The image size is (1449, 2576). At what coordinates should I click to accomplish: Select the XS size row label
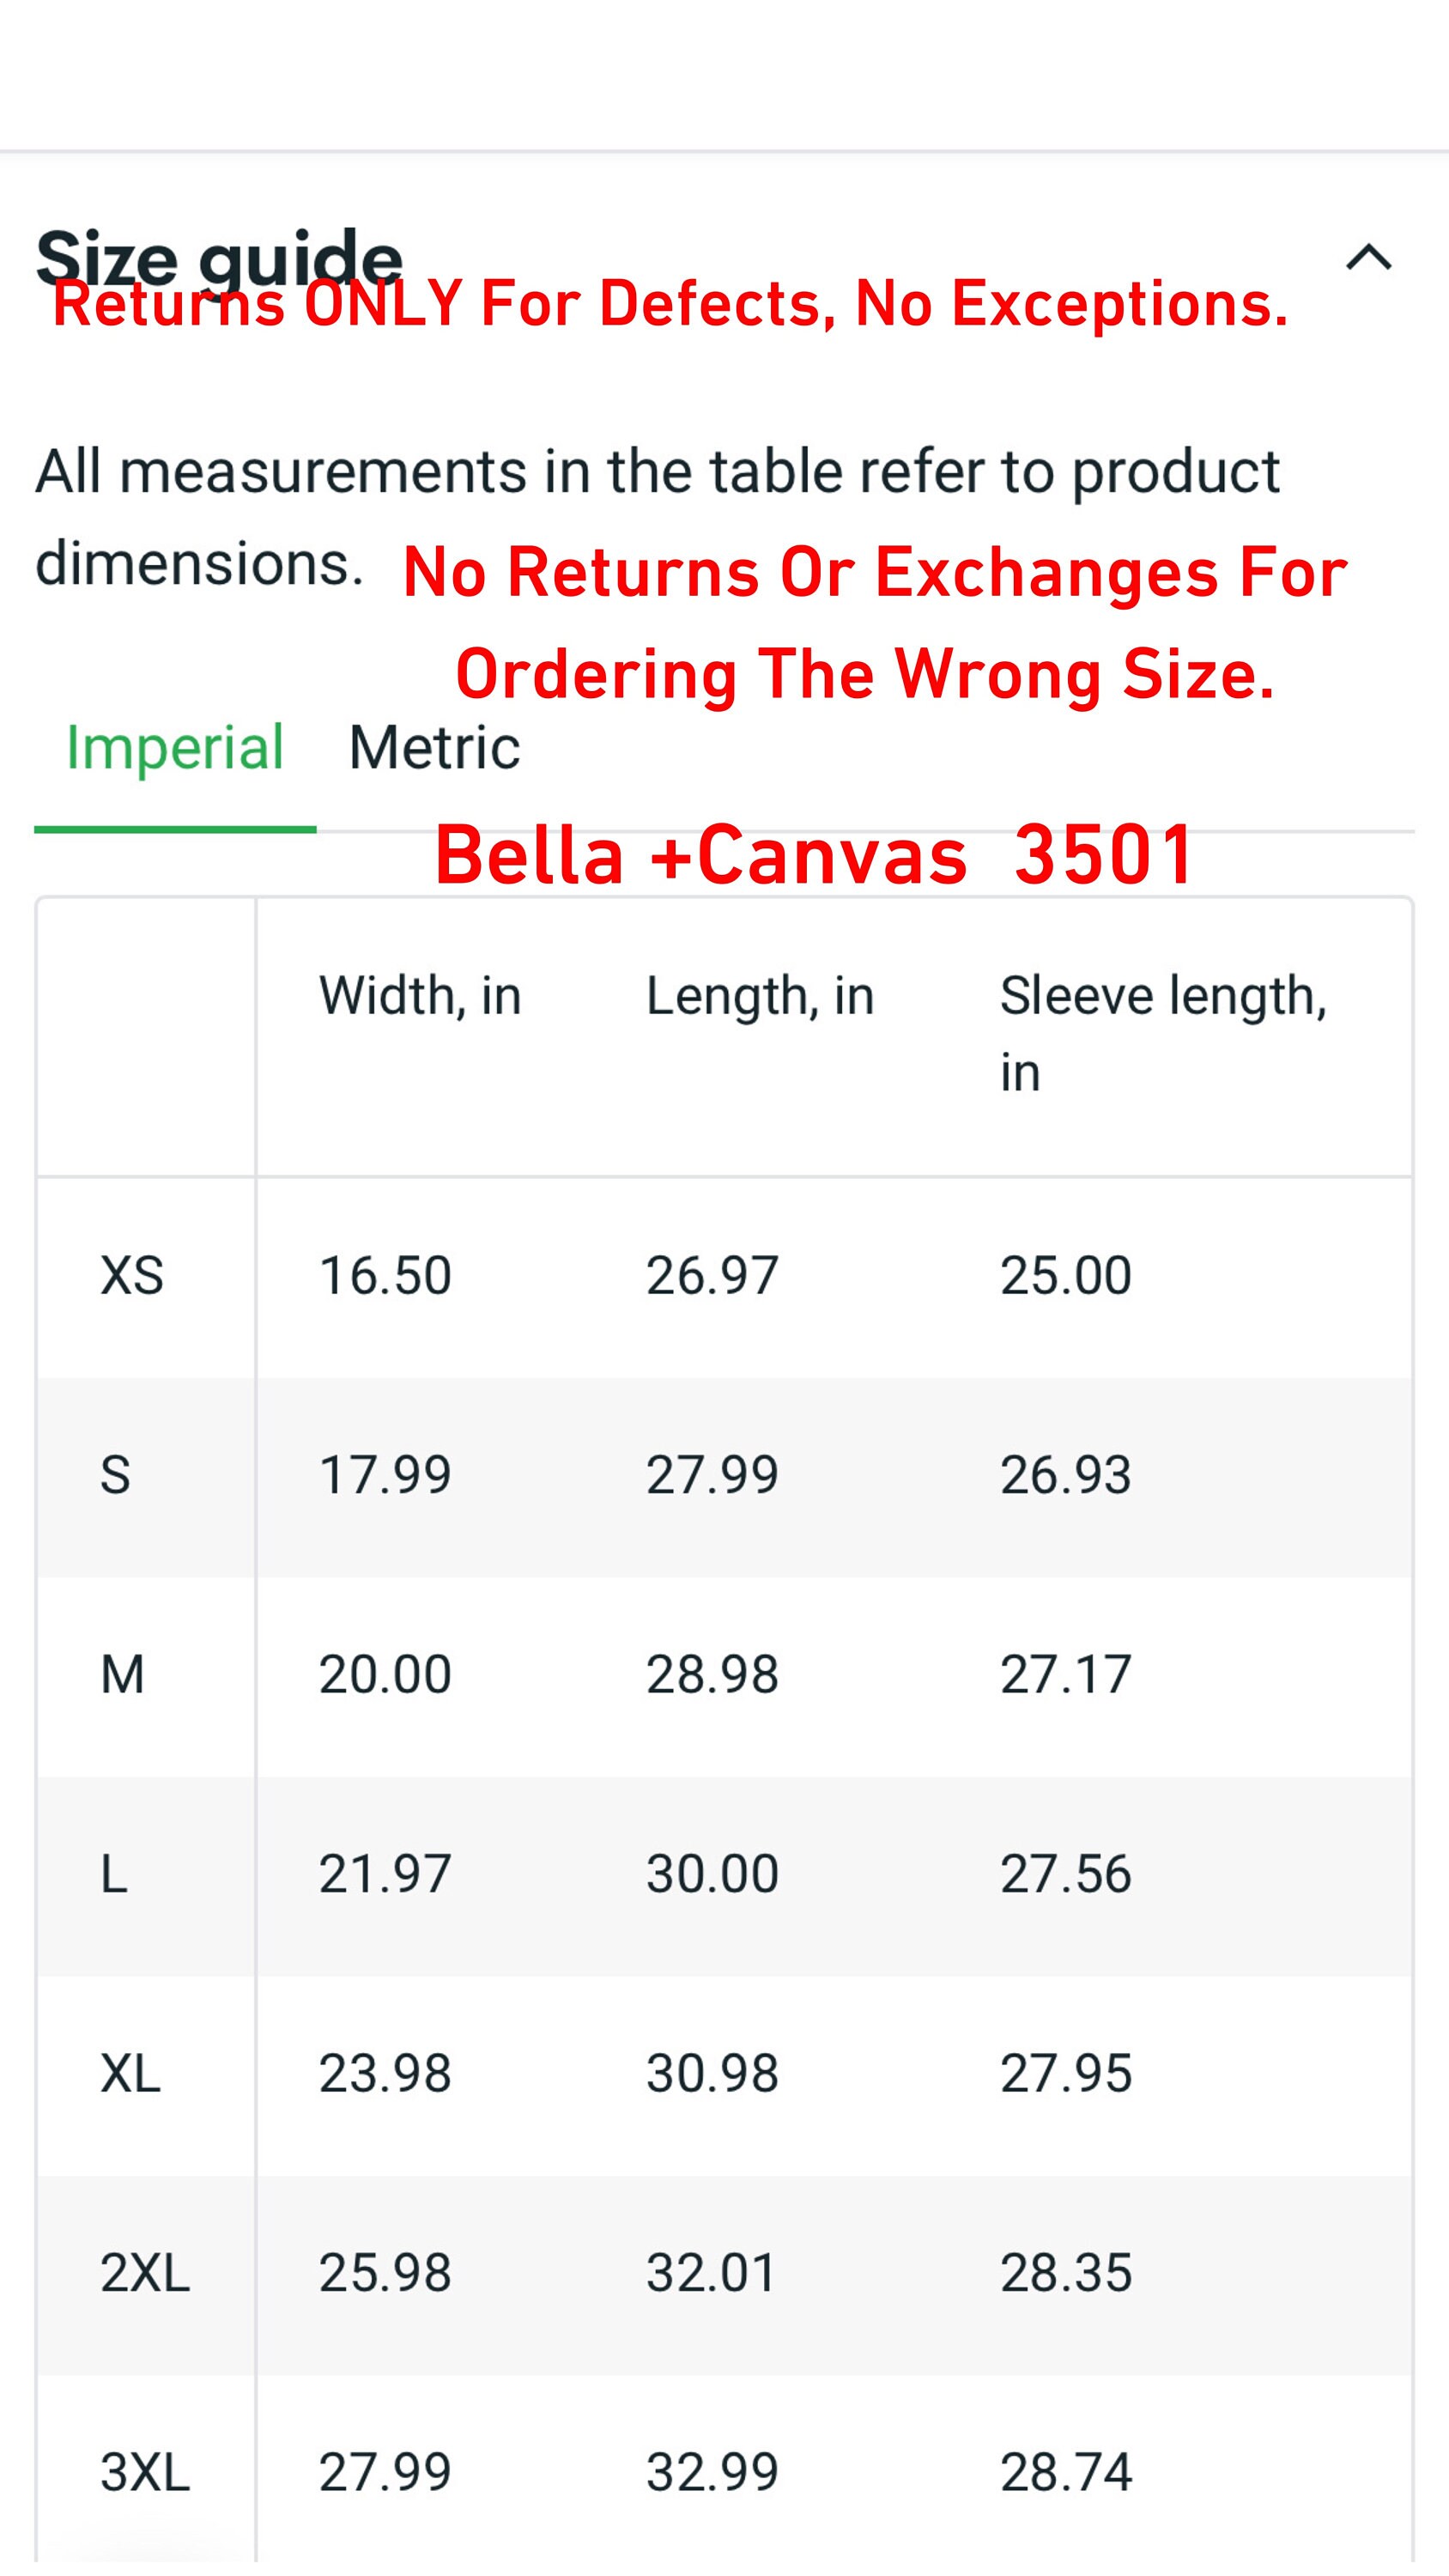coord(132,1276)
